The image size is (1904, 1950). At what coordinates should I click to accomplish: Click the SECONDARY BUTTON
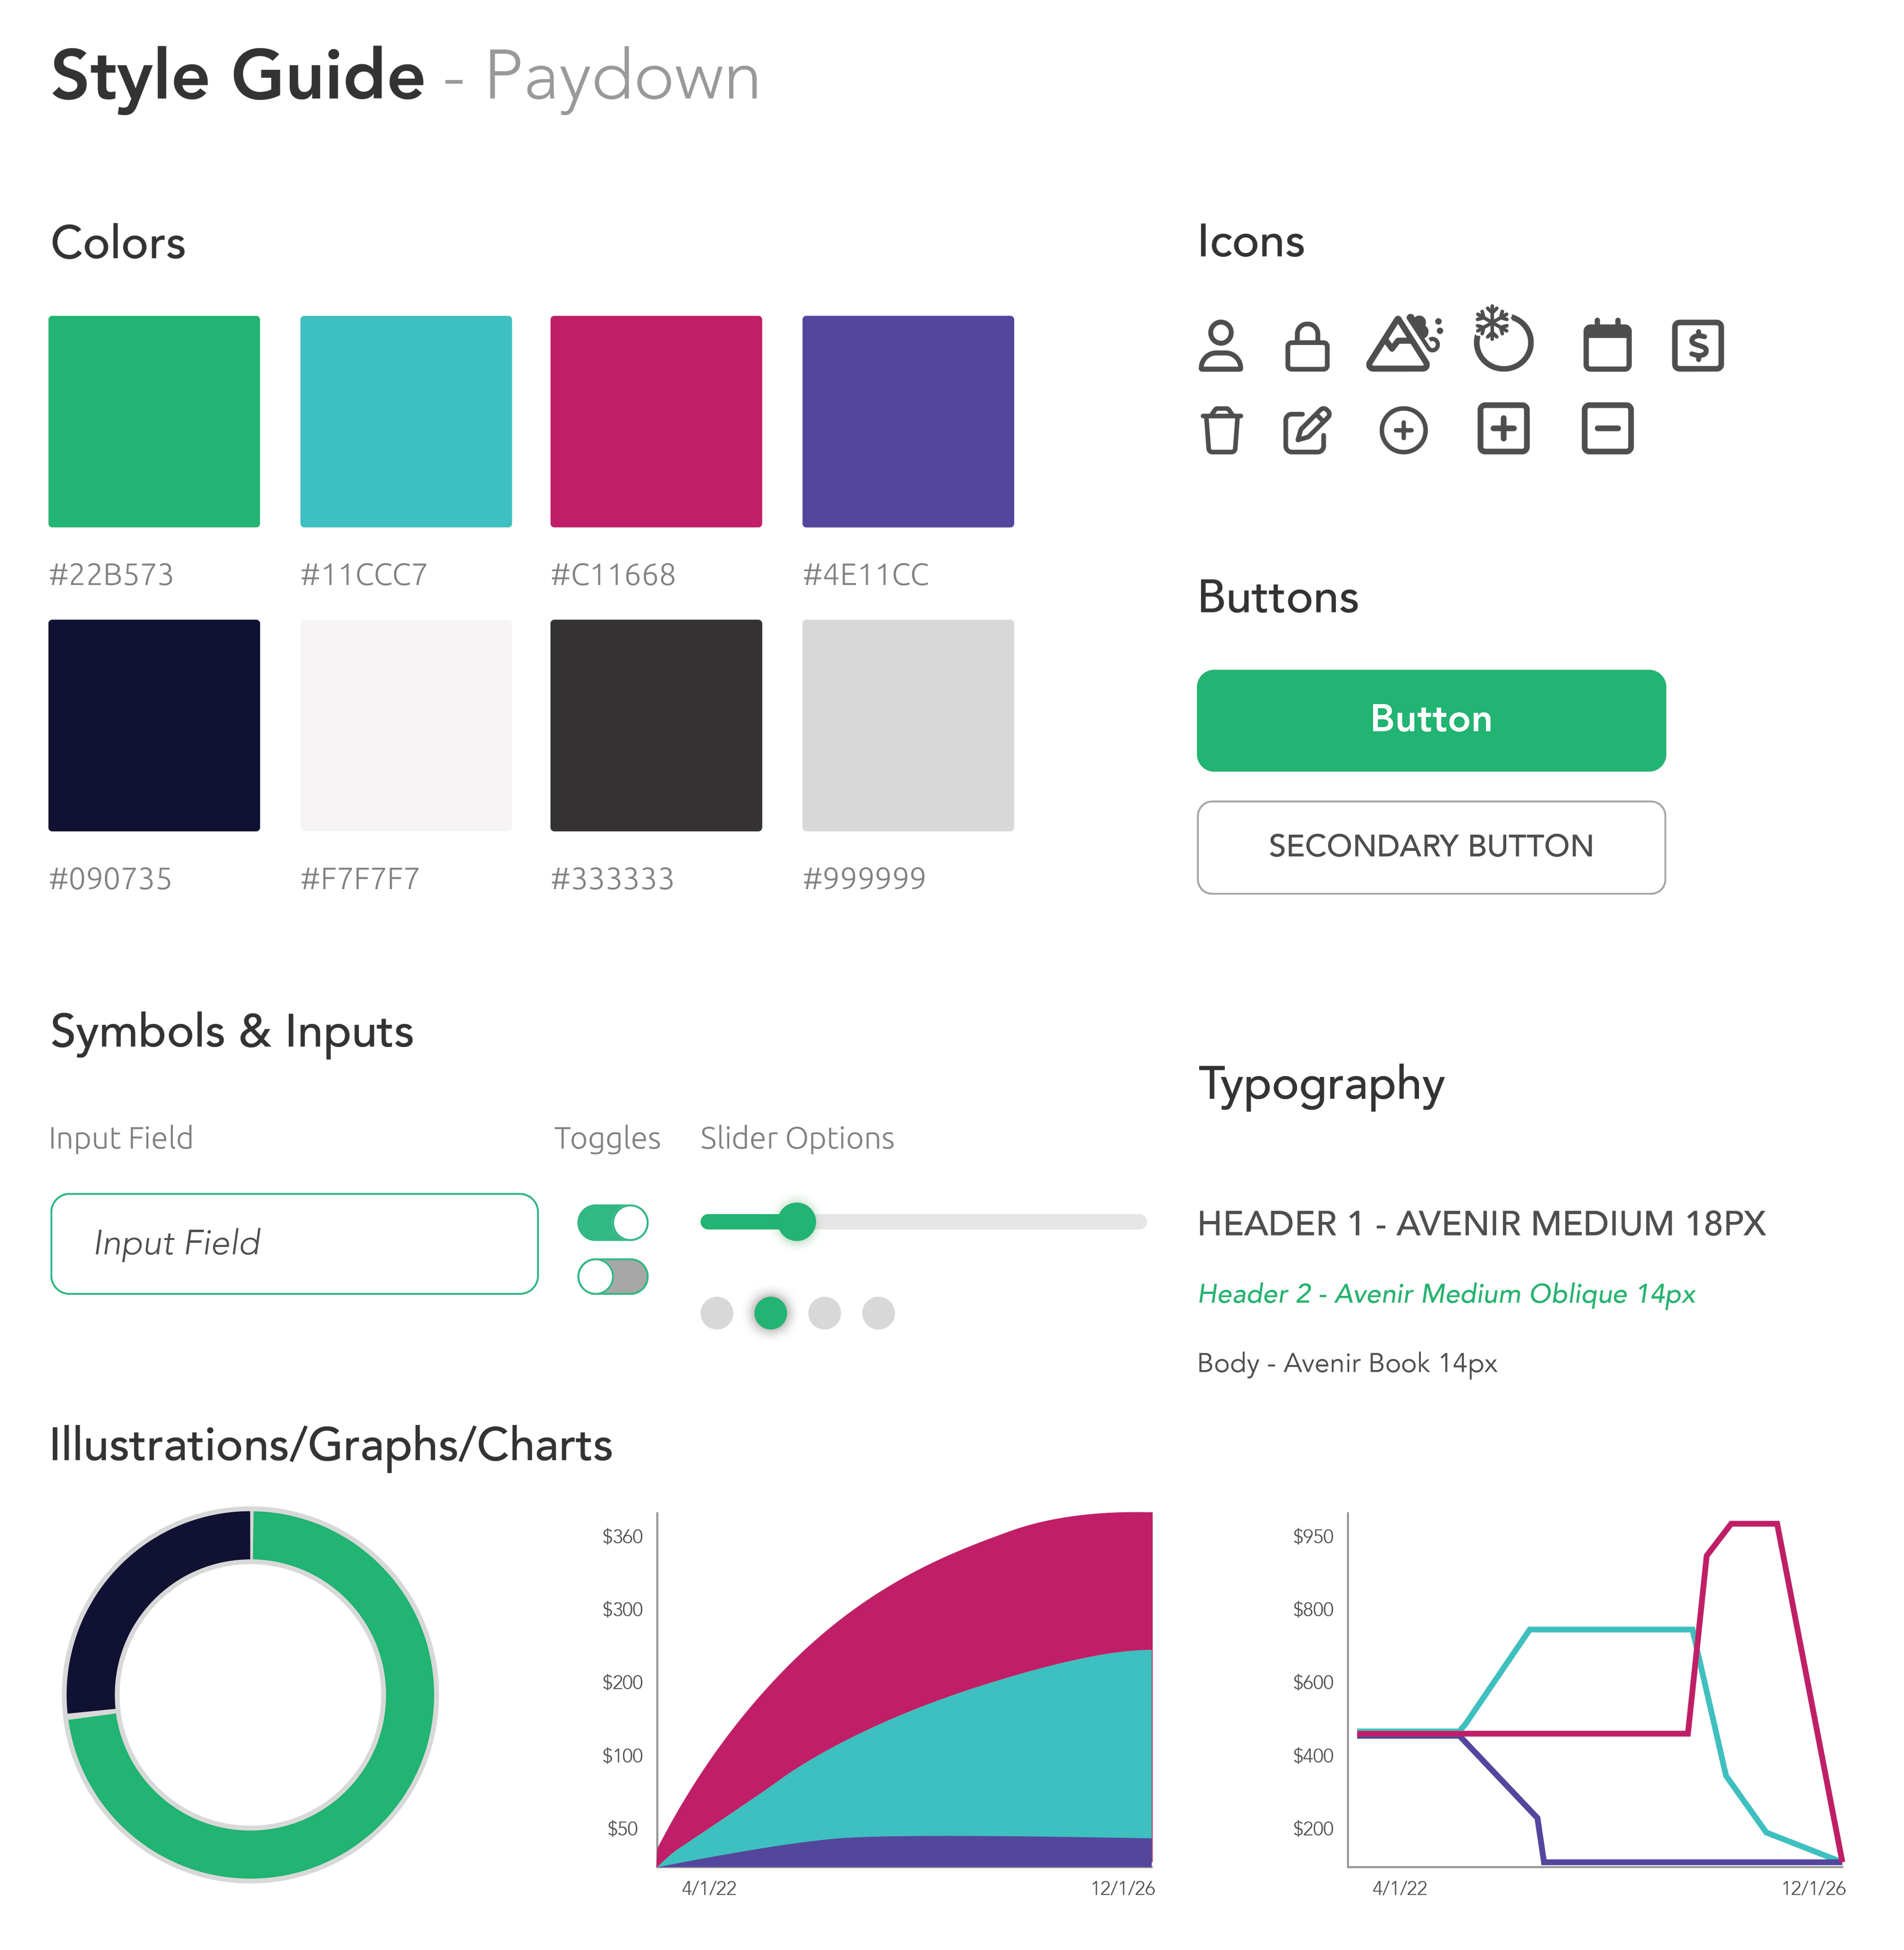[1431, 847]
